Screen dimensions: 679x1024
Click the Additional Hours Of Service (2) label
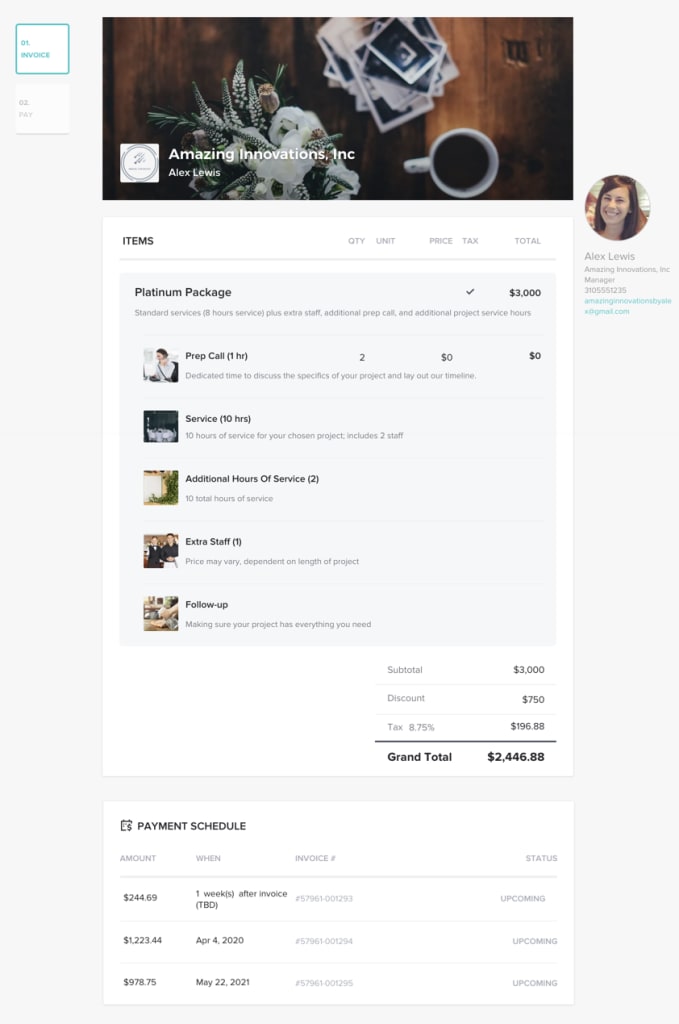(252, 479)
